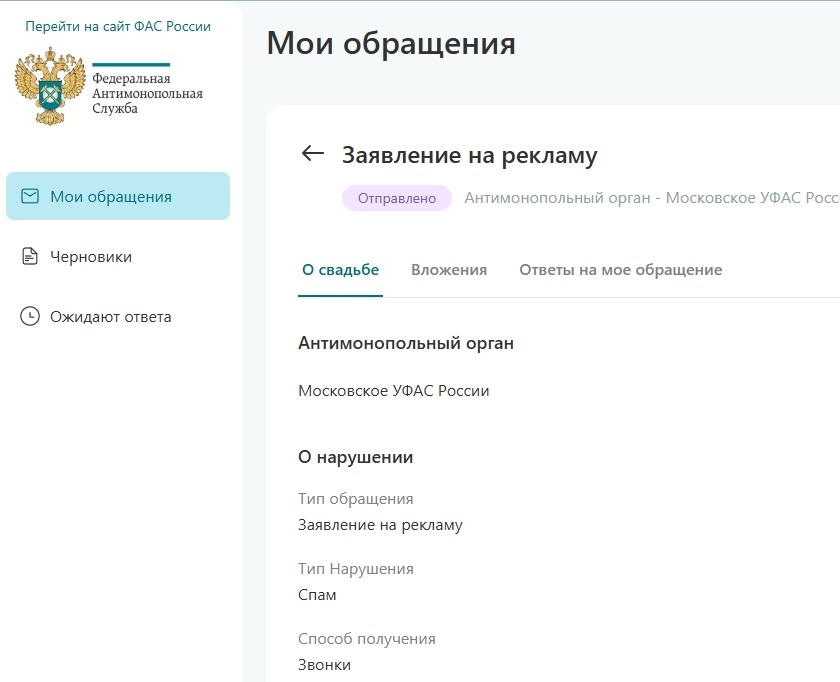Click the Федеральная Антимонопольная Служба logo text

coord(147,93)
